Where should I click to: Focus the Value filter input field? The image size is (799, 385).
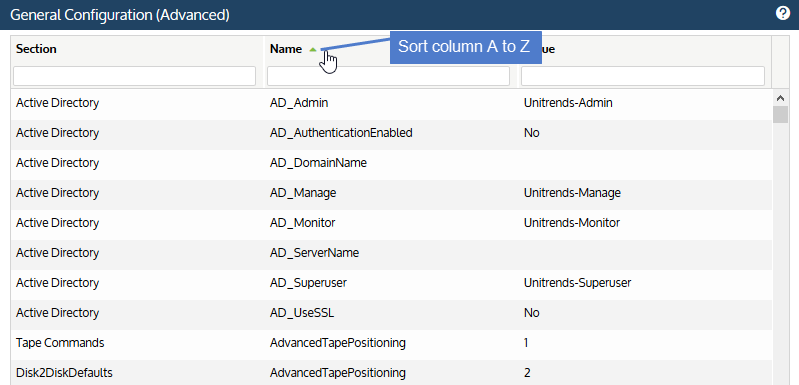(x=643, y=76)
